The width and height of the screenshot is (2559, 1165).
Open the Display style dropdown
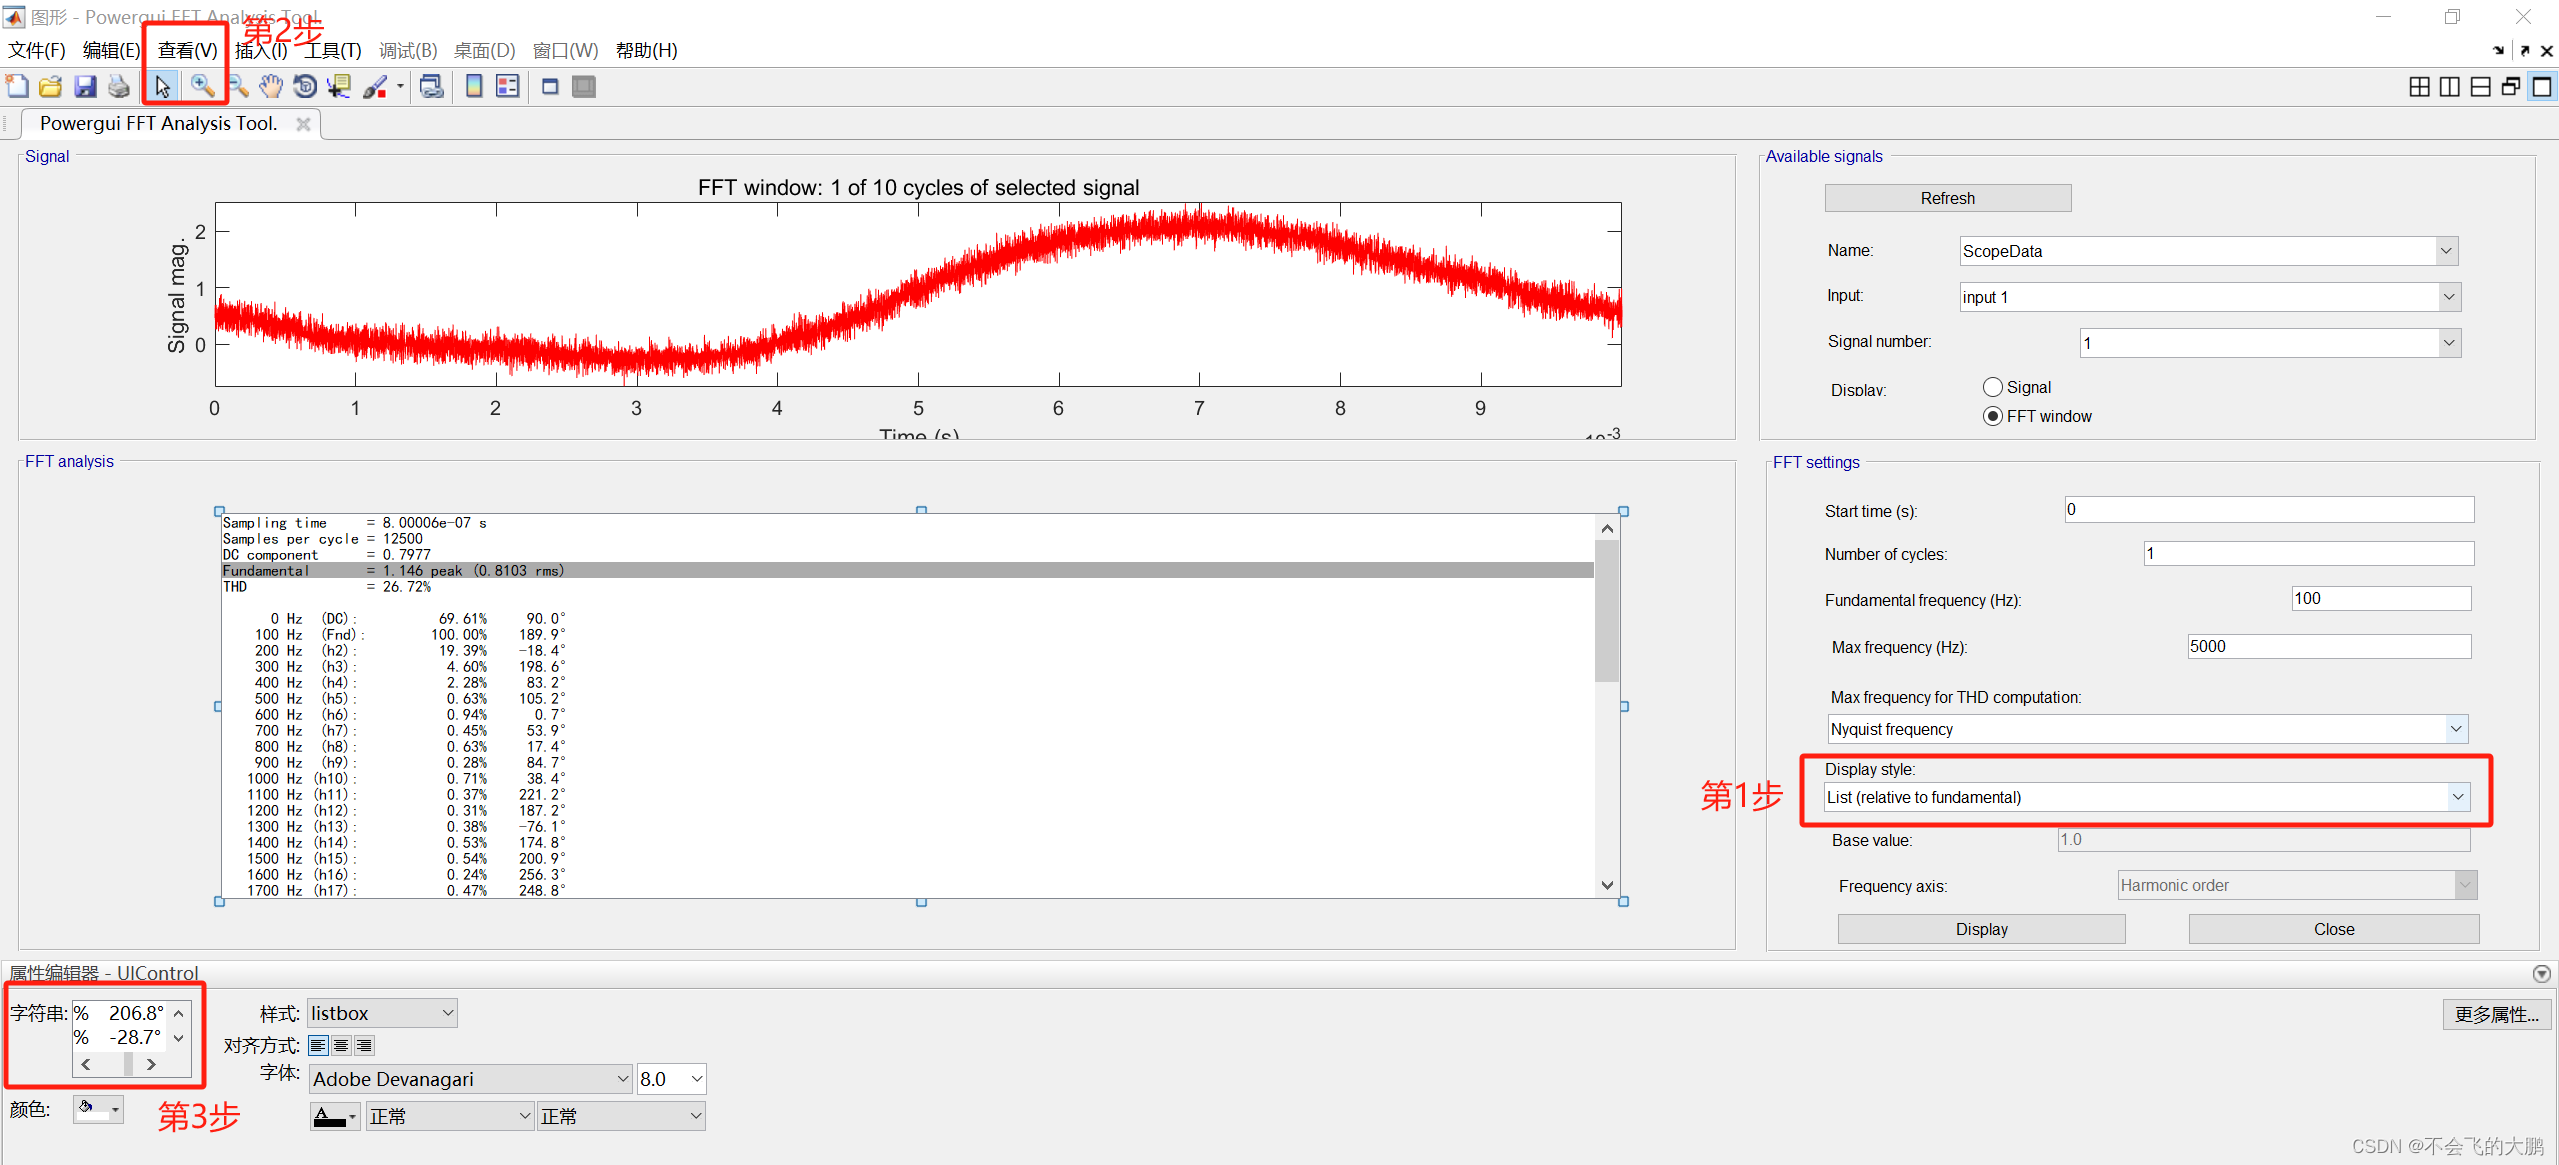[x=2457, y=797]
